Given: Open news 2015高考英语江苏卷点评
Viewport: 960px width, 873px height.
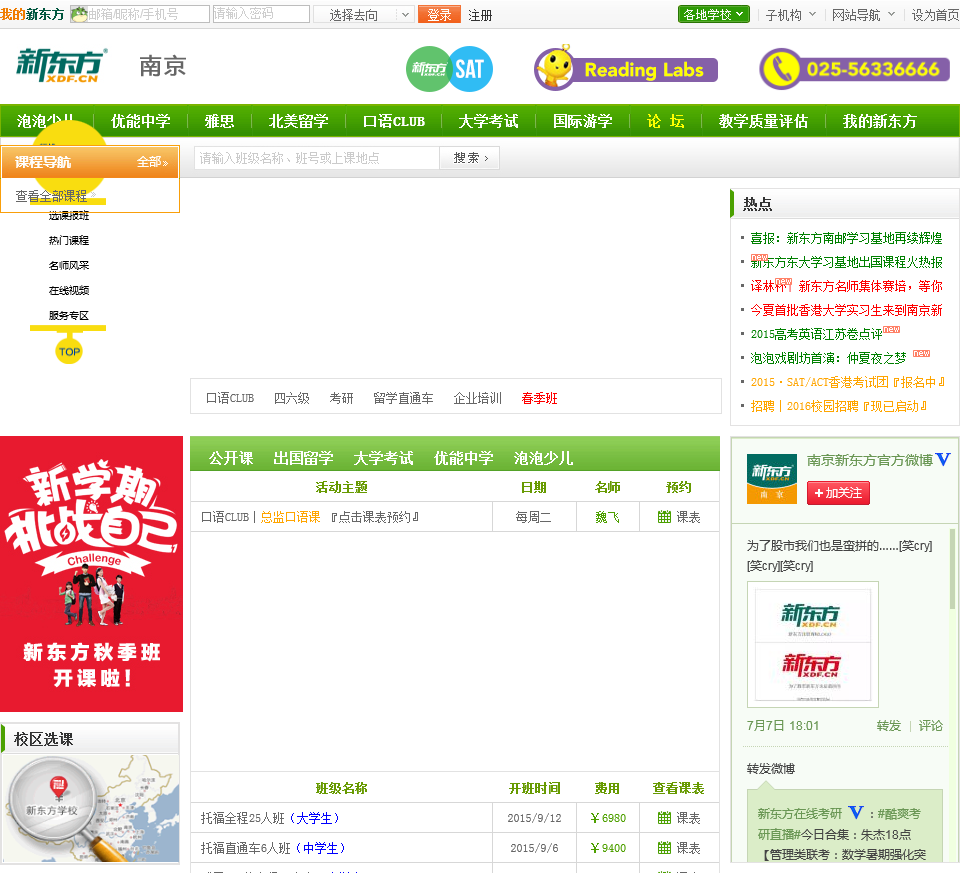Looking at the screenshot, I should click(x=816, y=334).
